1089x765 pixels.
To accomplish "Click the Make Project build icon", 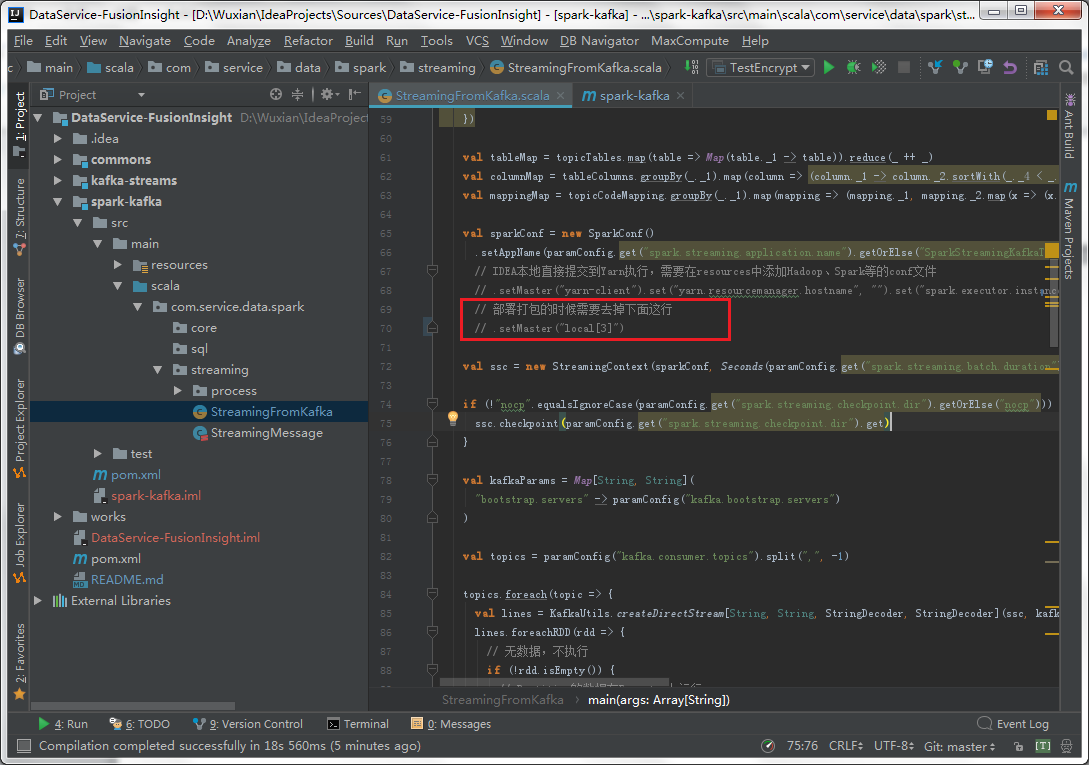I will [x=692, y=67].
